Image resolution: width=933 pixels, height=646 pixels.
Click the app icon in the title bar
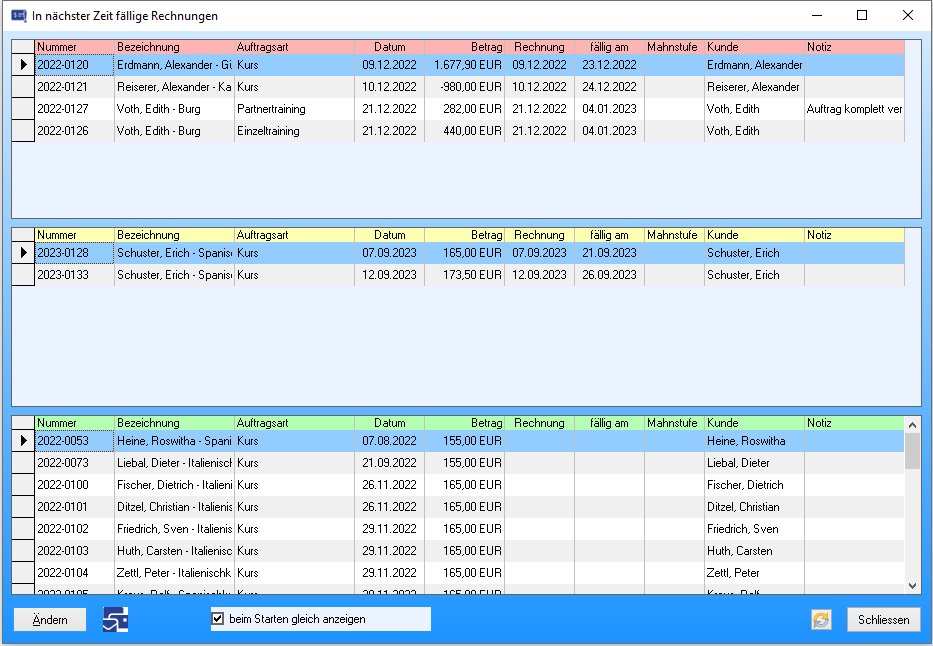coord(18,16)
